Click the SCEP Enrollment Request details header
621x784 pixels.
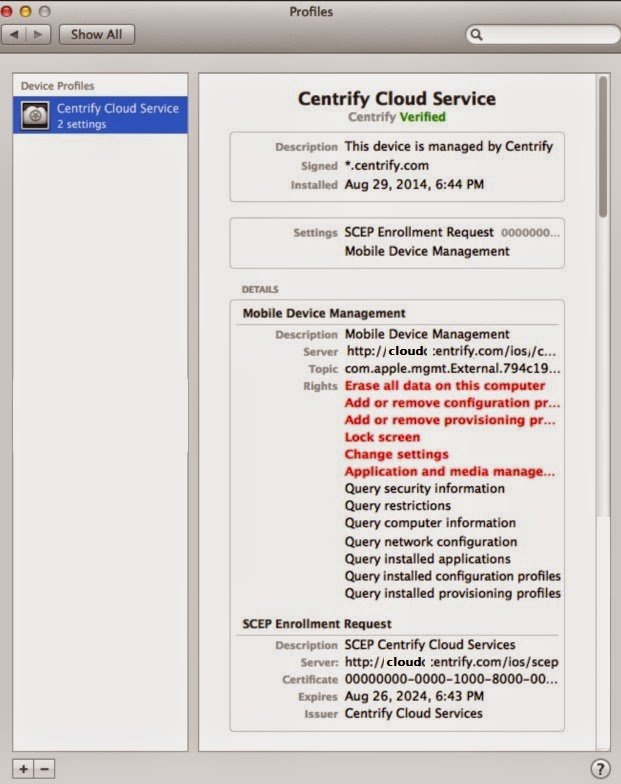[x=317, y=624]
